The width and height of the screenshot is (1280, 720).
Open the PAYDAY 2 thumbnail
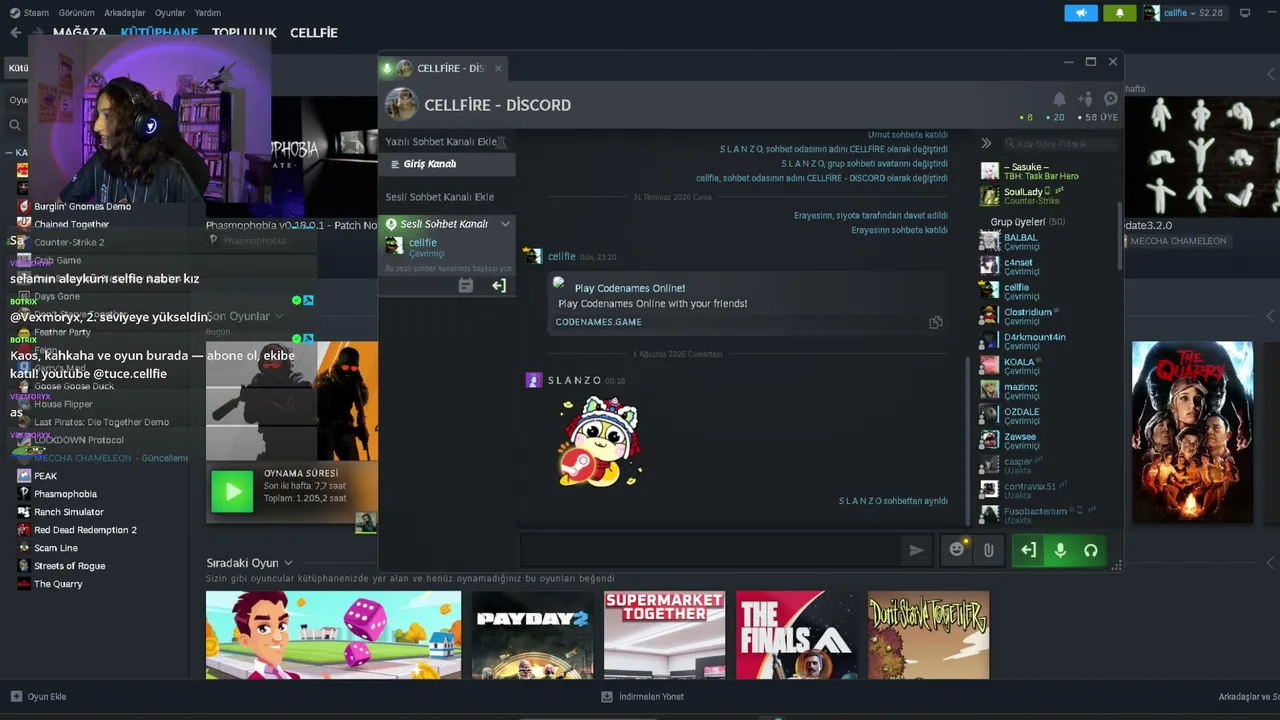coord(532,635)
